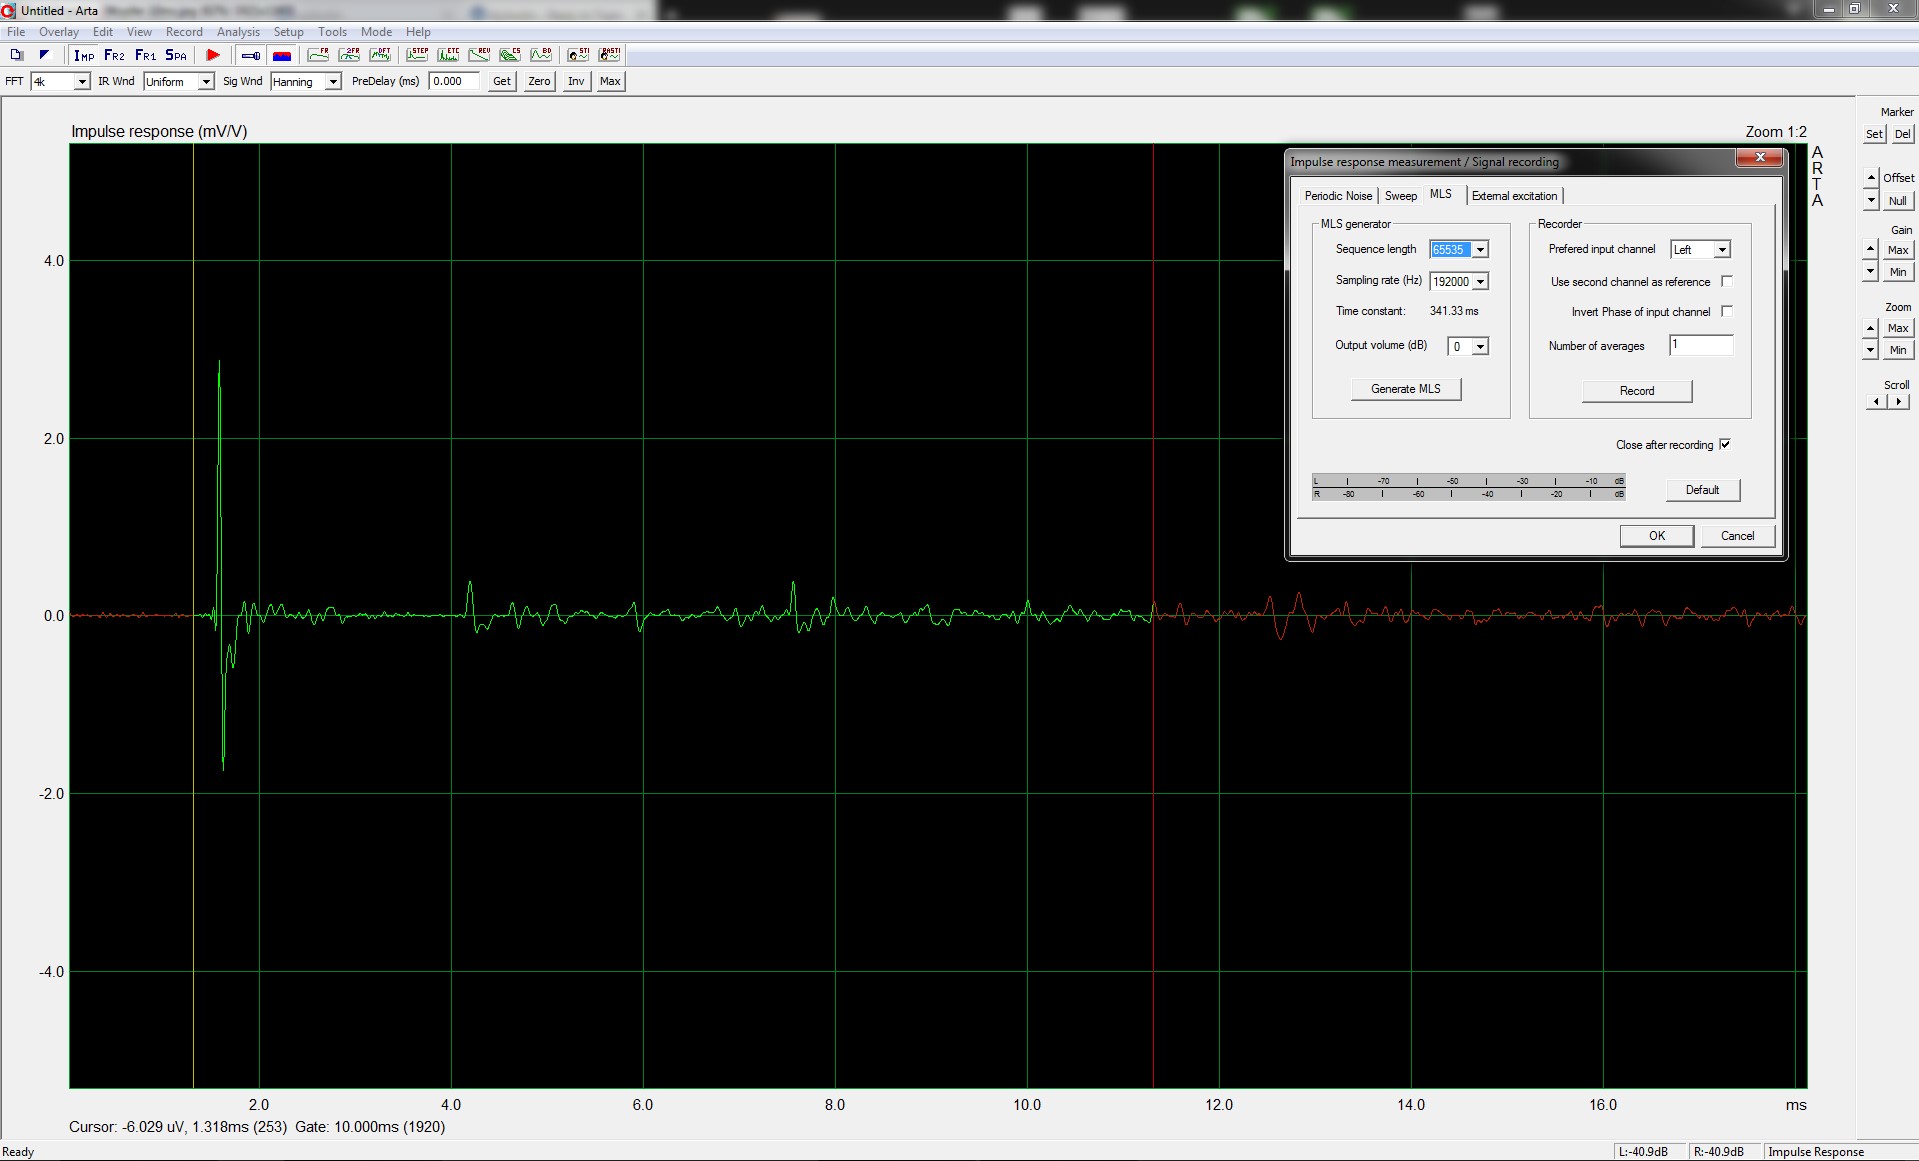Expand the Prefered input channel dropdown
The height and width of the screenshot is (1161, 1919).
pos(1722,250)
